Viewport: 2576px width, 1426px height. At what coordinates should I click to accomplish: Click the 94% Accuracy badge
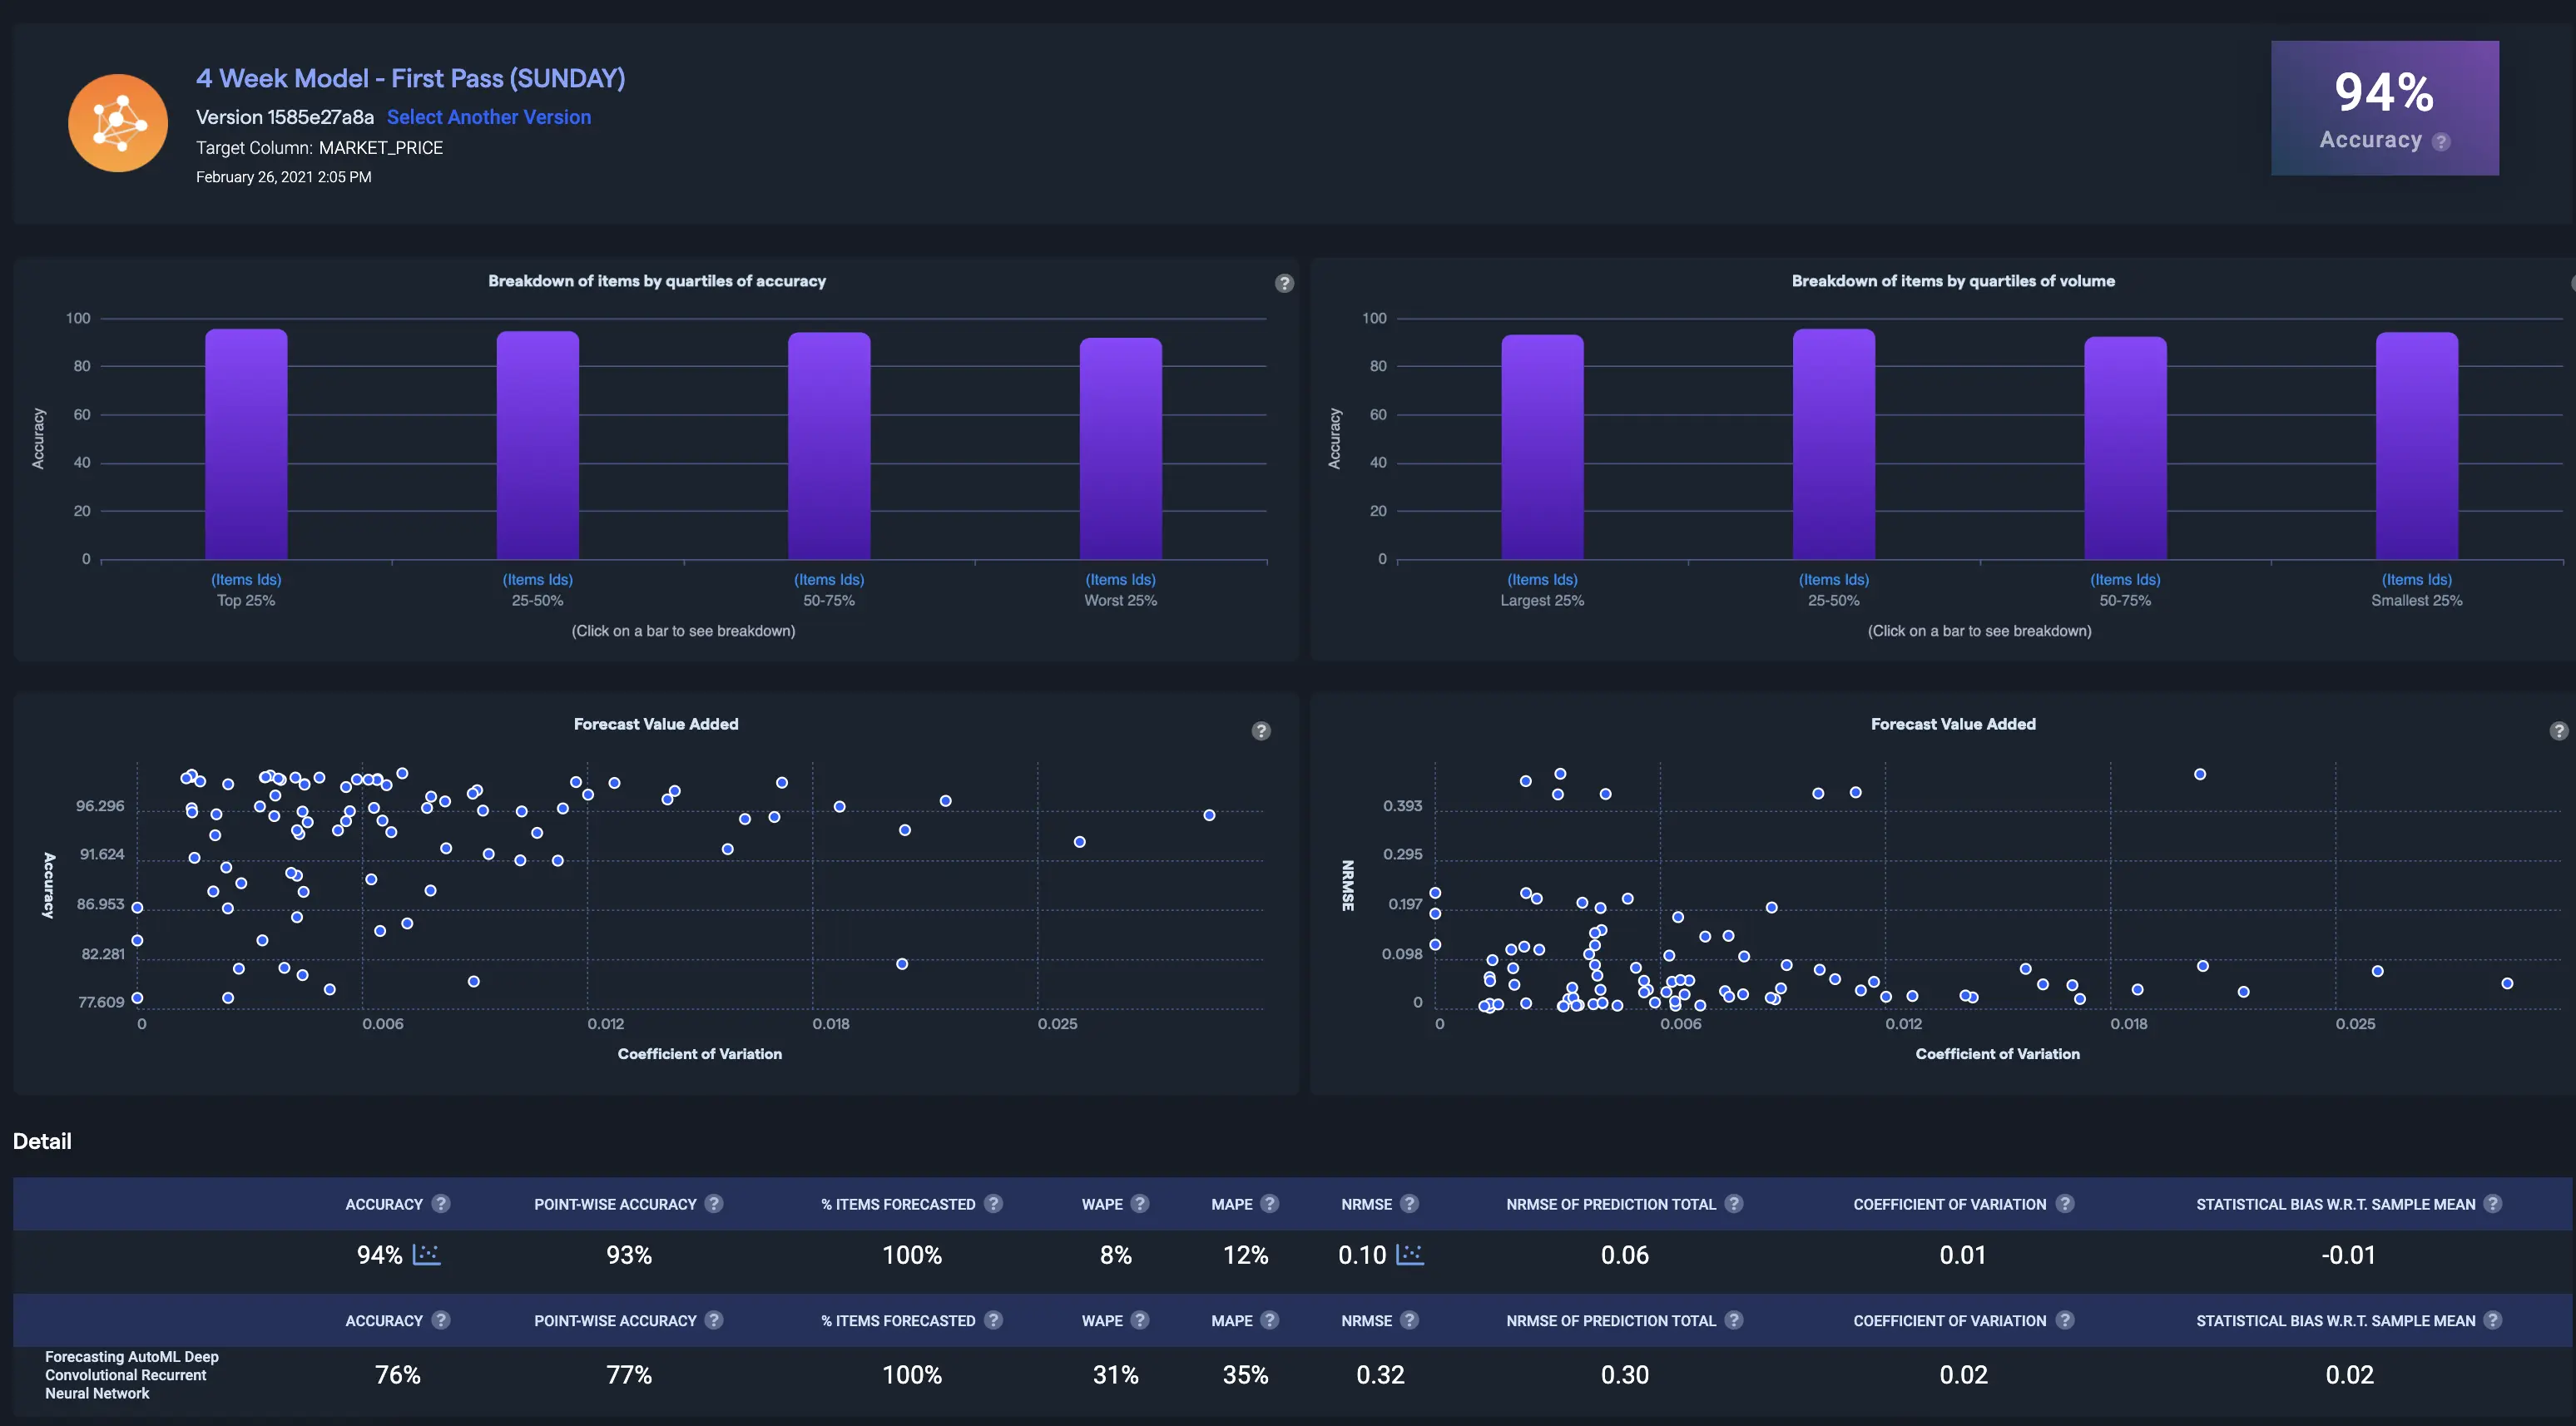pos(2385,108)
